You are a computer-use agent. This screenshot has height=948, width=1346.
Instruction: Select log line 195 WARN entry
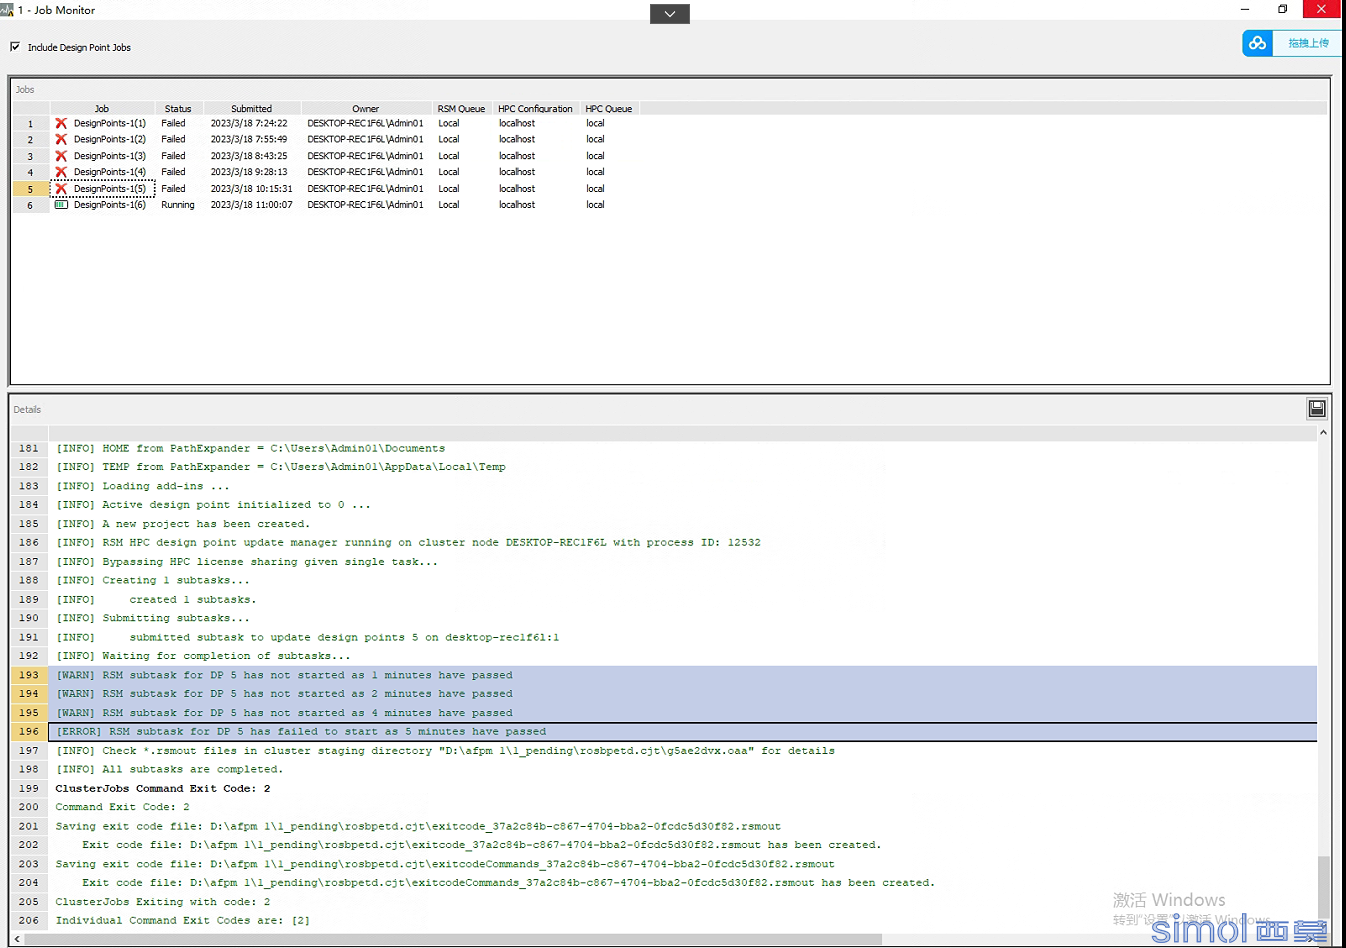(x=682, y=713)
